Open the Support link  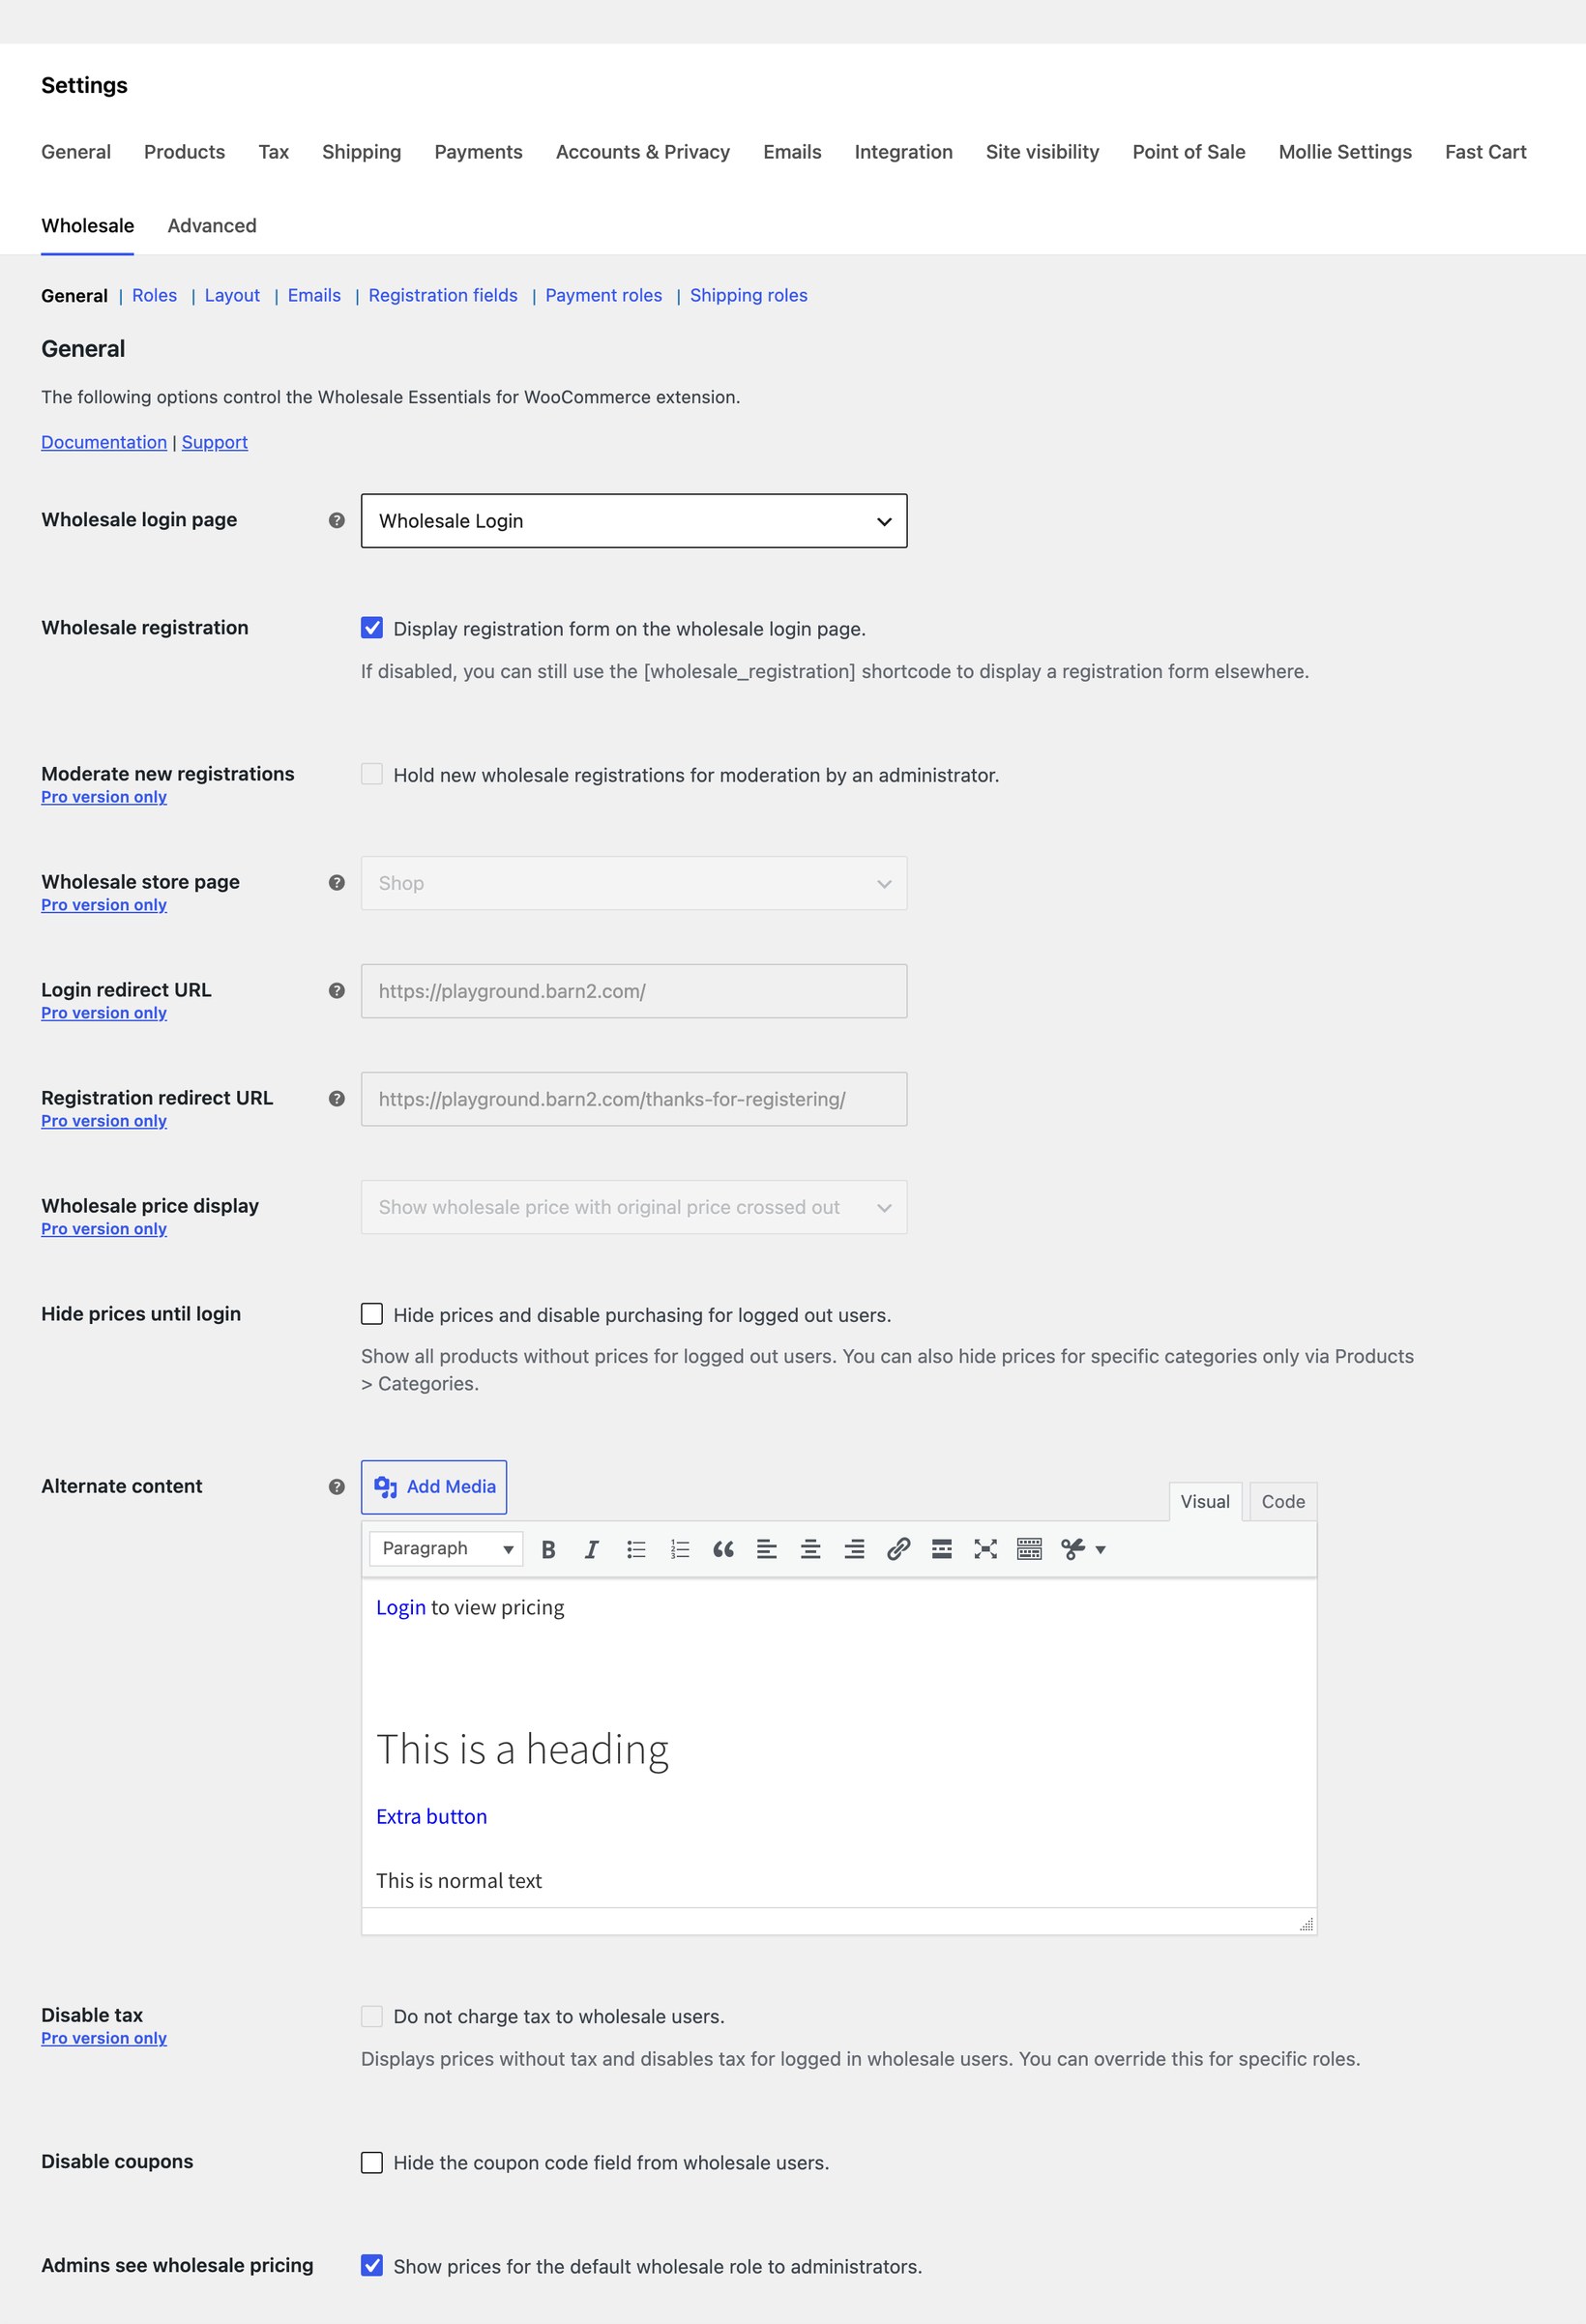[215, 442]
